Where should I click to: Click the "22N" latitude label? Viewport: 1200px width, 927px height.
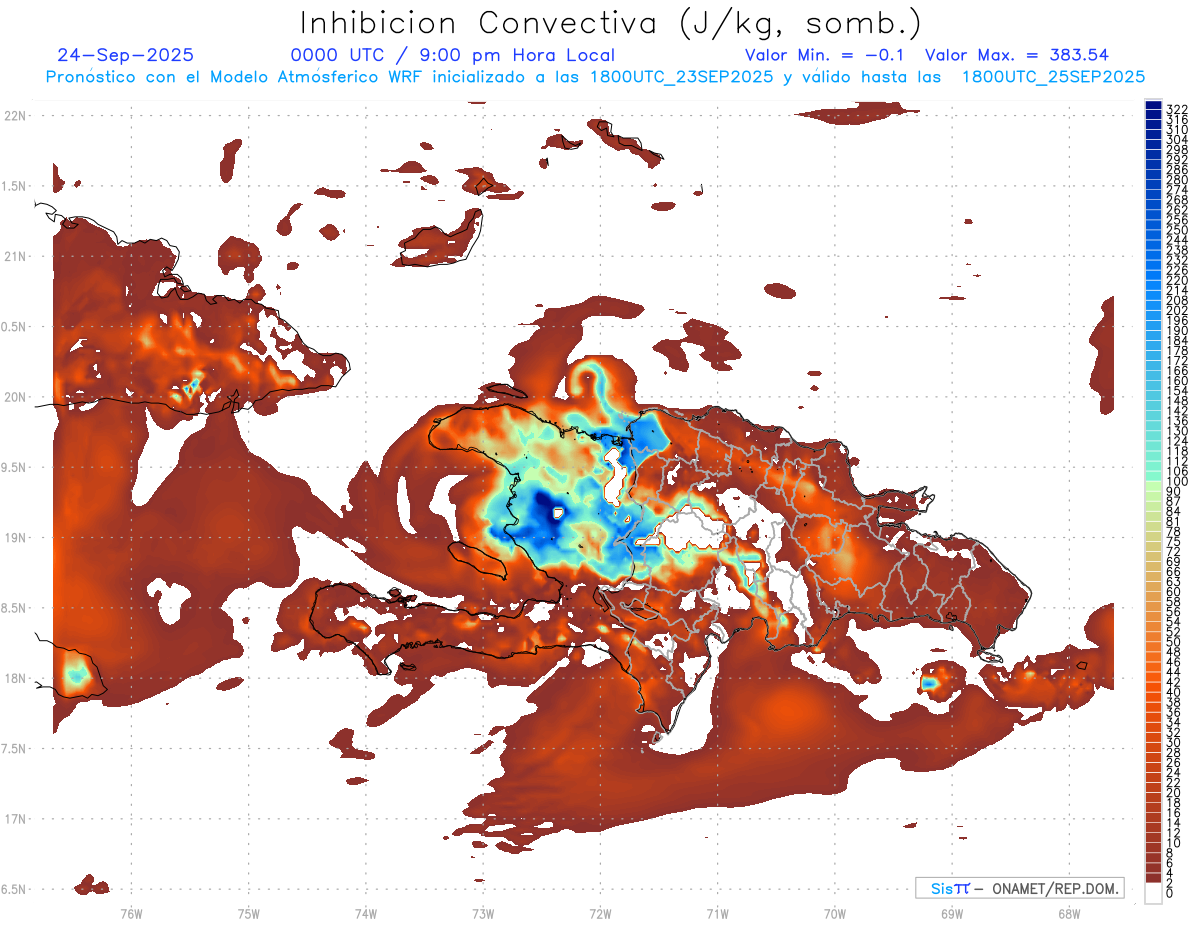pyautogui.click(x=15, y=116)
